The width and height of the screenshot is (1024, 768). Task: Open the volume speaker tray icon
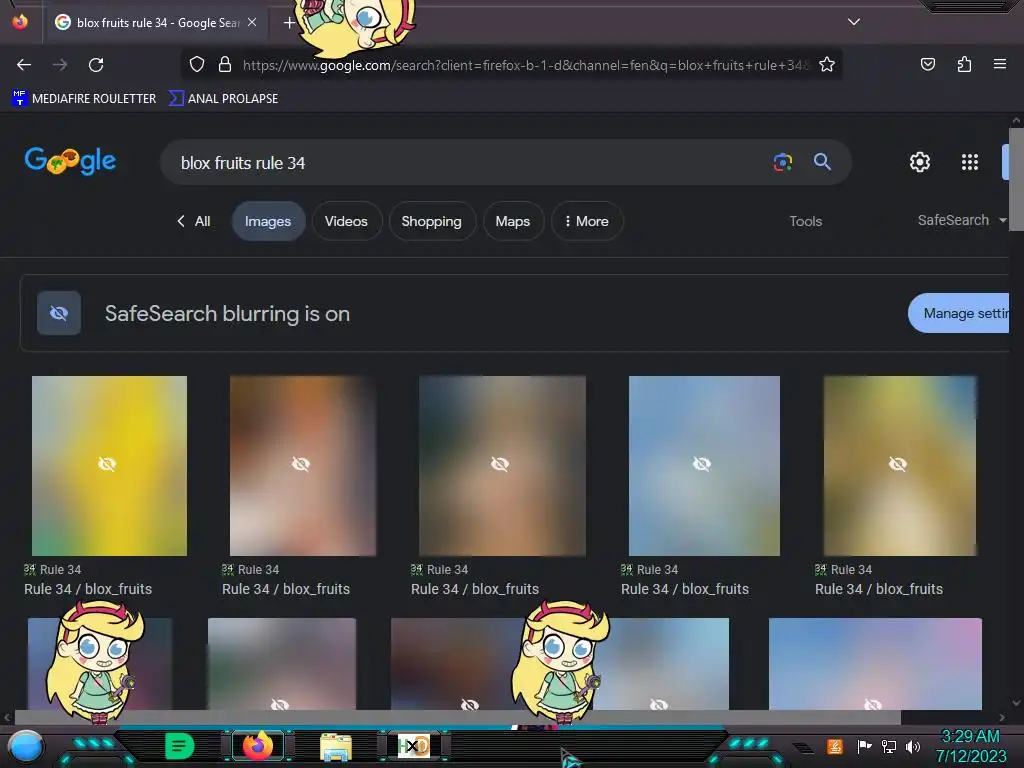click(912, 746)
